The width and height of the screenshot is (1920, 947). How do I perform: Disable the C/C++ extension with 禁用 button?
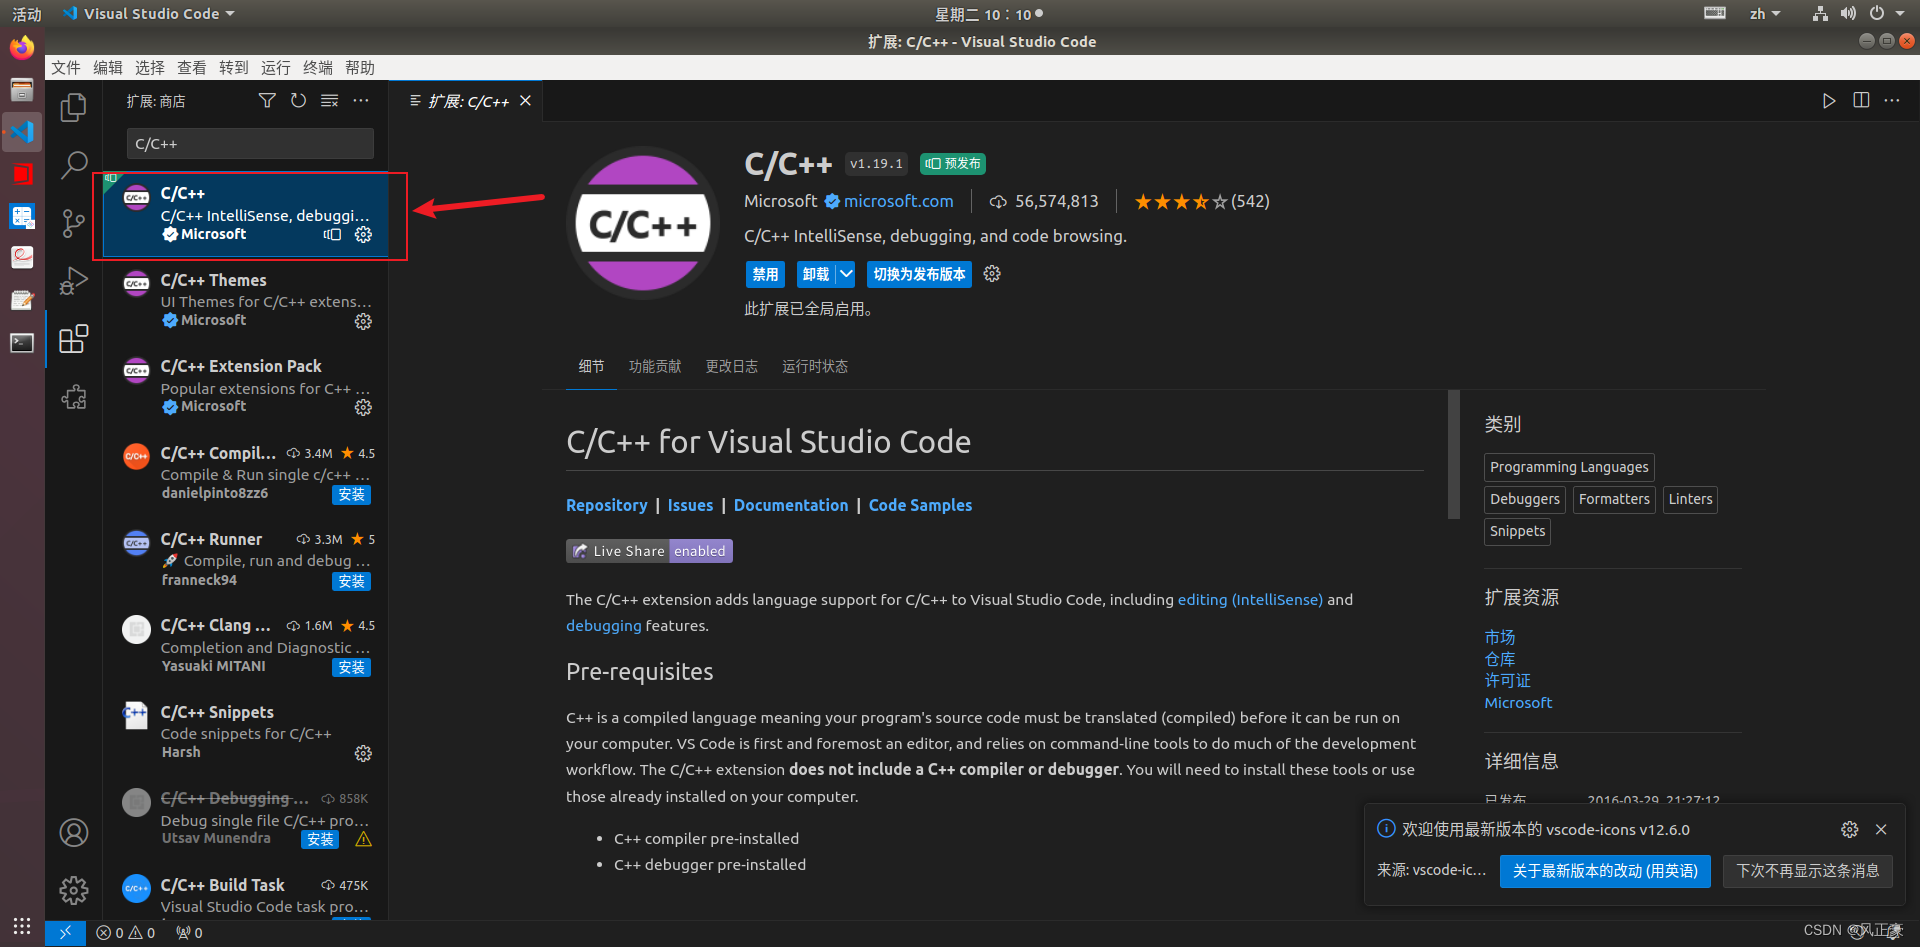pyautogui.click(x=765, y=274)
